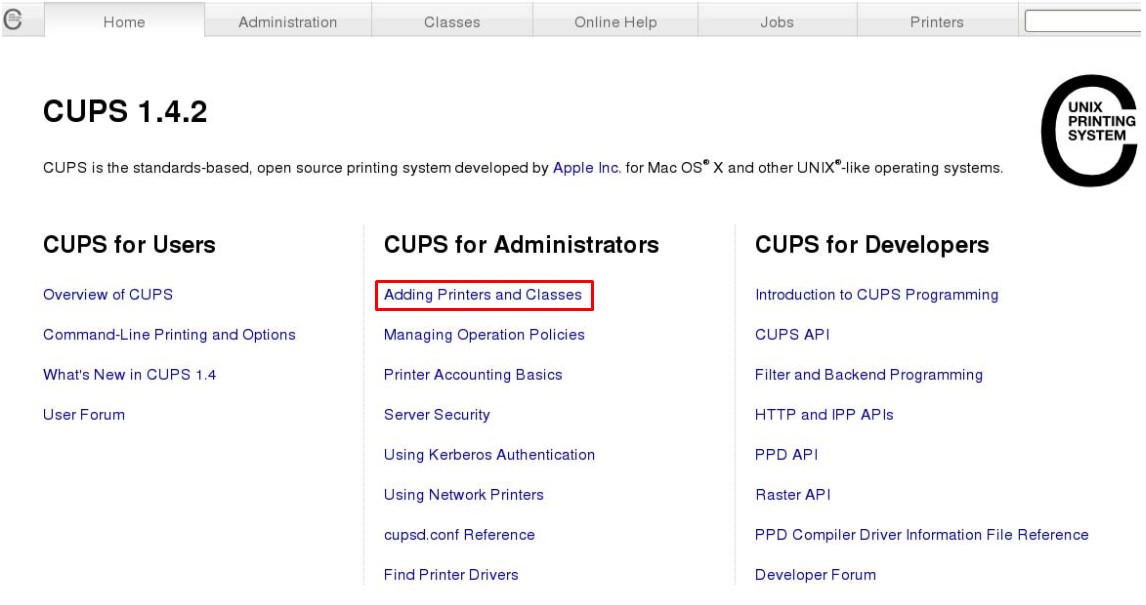Read What's New in CUPS 1.4
The image size is (1146, 605).
coord(129,375)
